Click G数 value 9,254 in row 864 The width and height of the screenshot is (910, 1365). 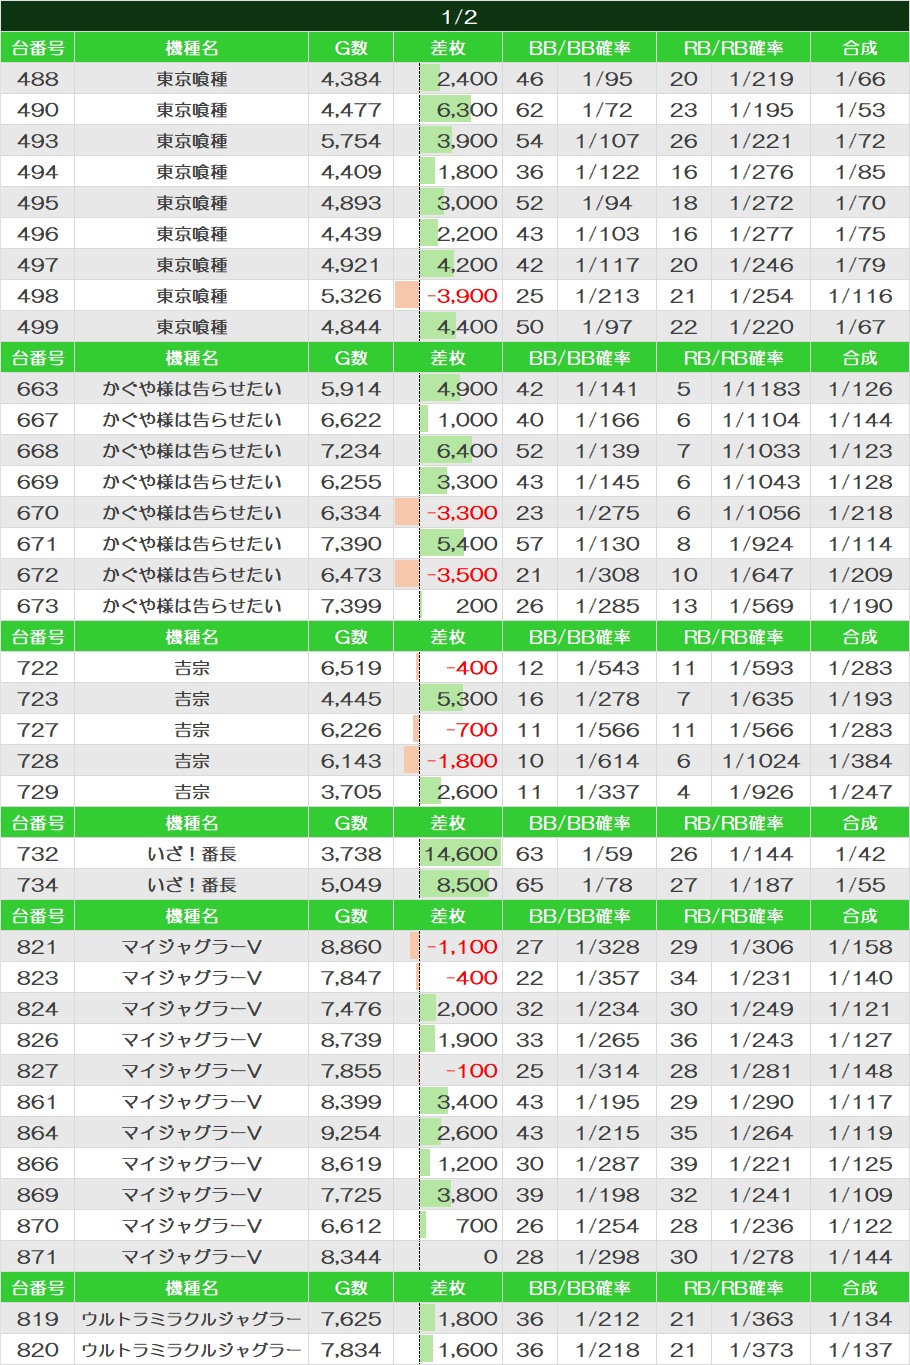[351, 1133]
